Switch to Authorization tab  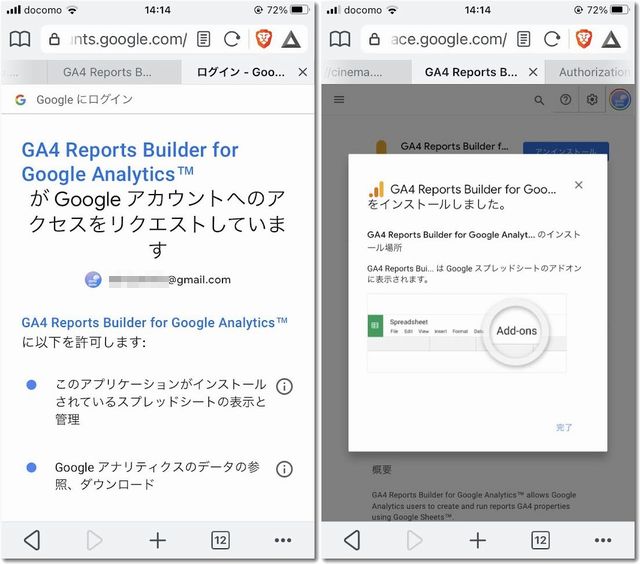pos(590,72)
